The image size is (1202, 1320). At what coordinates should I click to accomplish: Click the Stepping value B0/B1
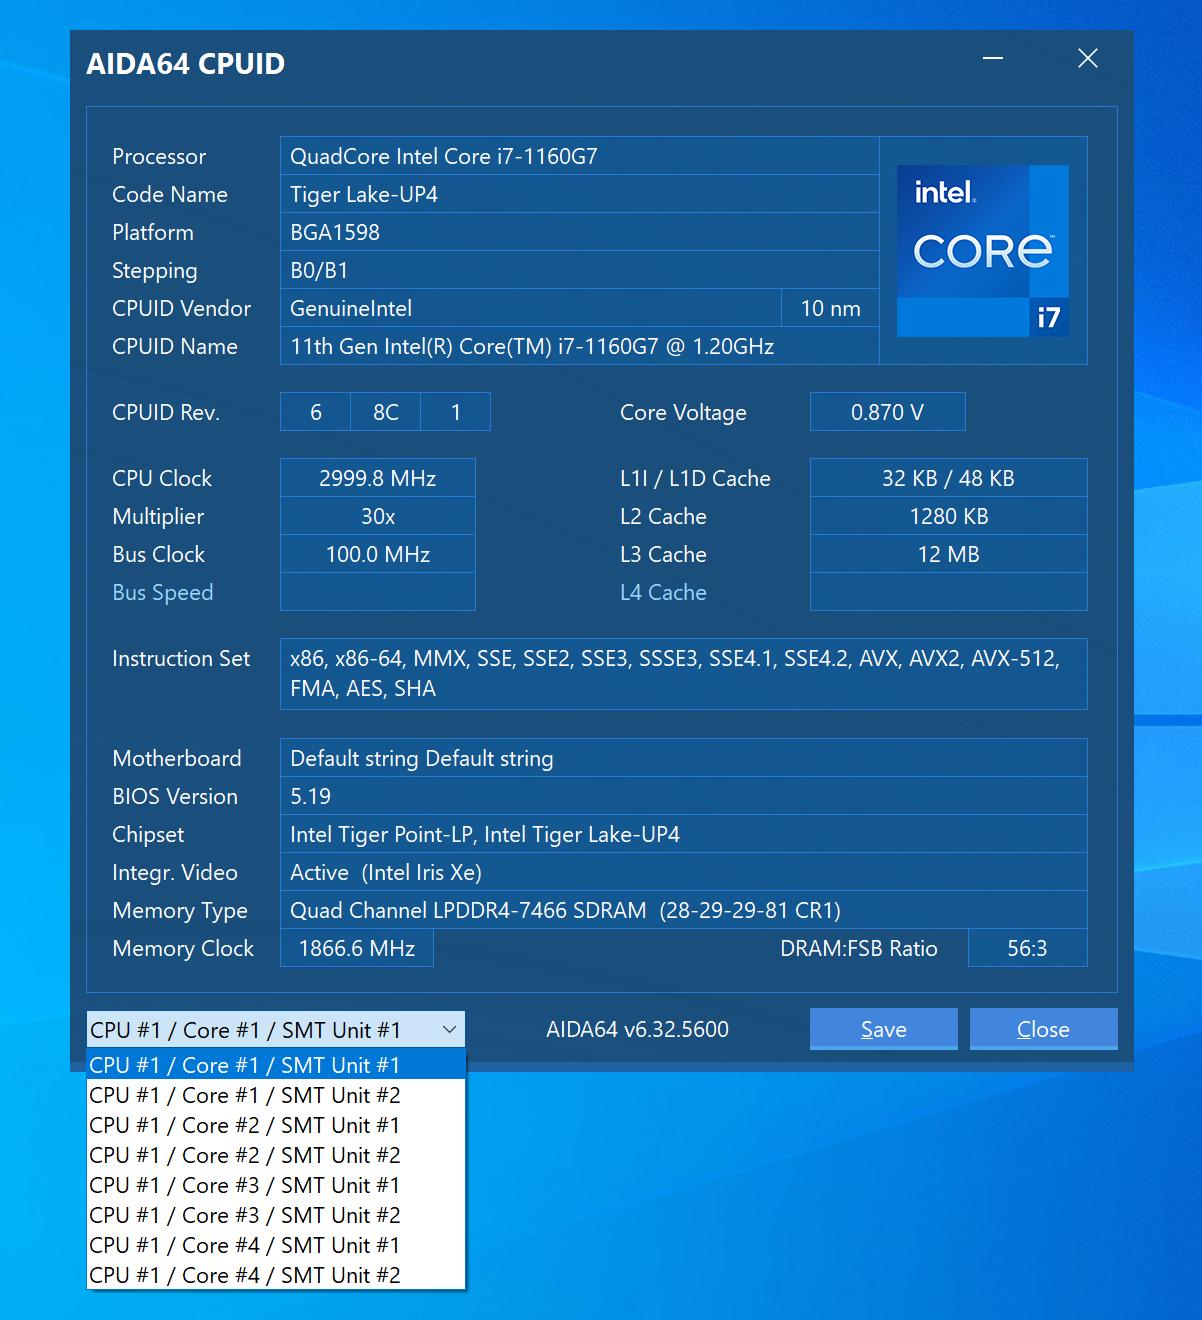[579, 270]
